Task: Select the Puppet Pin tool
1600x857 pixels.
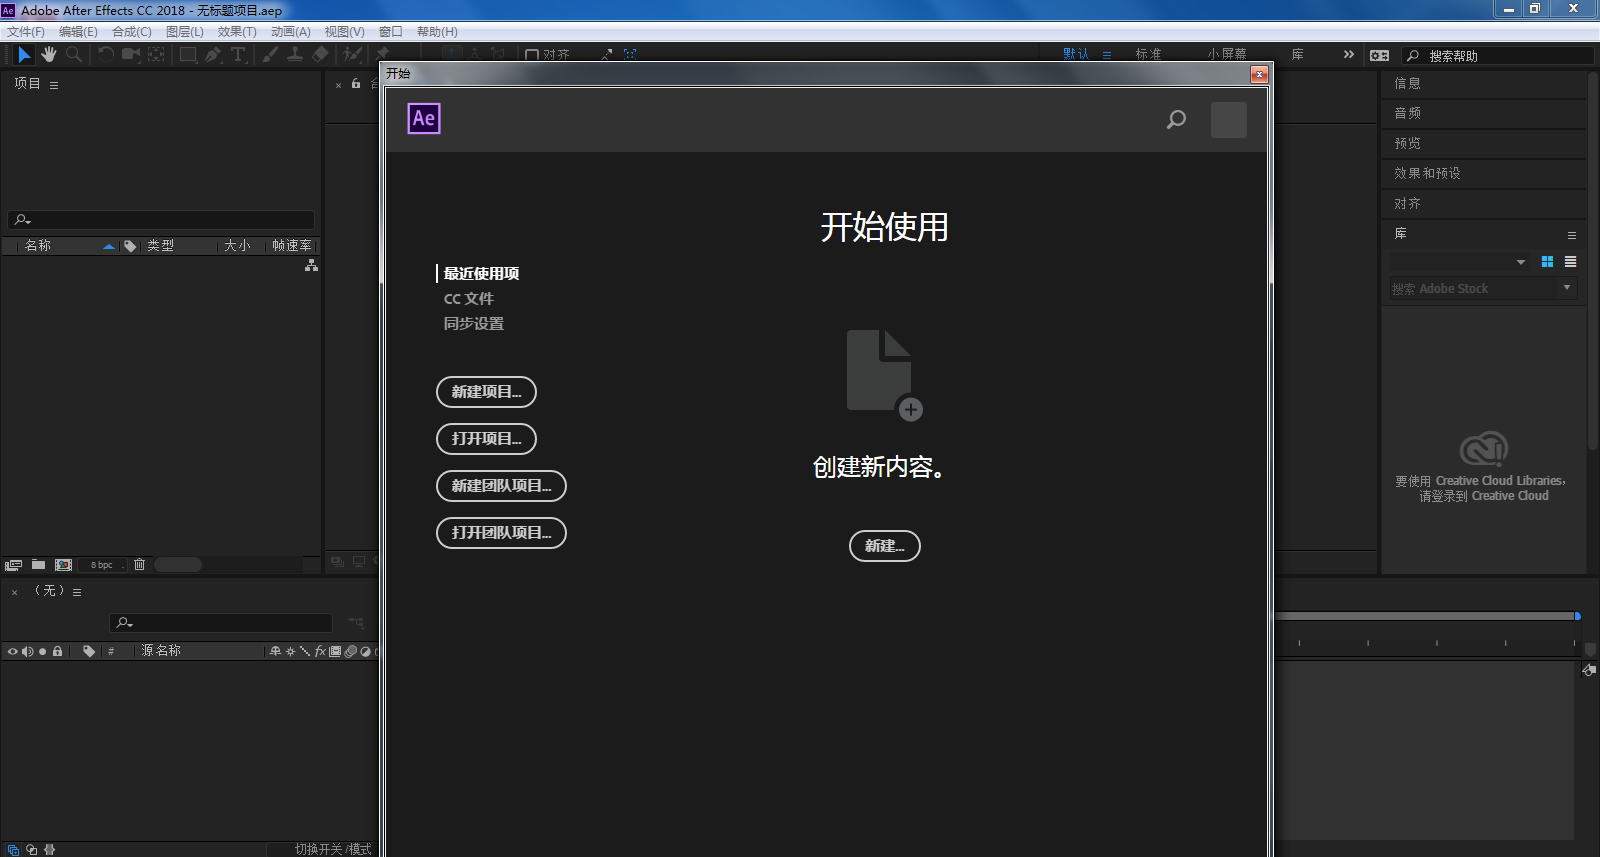Action: (383, 53)
